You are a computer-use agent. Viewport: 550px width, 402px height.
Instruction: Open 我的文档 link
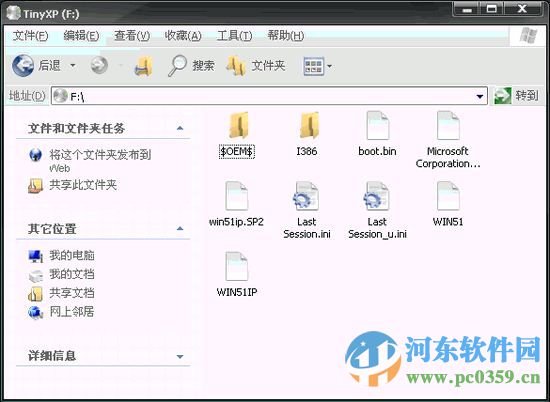72,274
